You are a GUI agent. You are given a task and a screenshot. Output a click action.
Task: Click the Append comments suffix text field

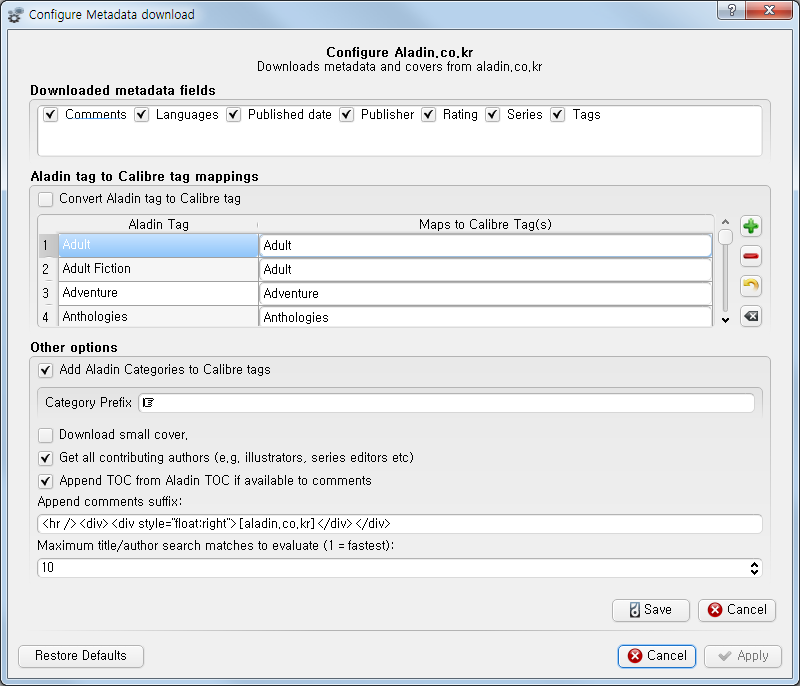coord(400,524)
